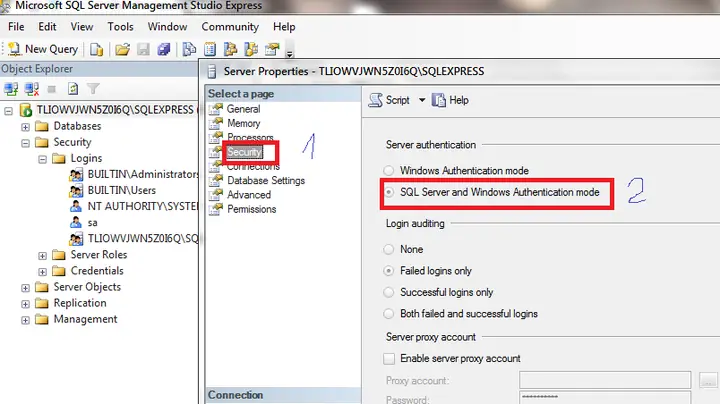Select Successful logins only option

pyautogui.click(x=389, y=292)
